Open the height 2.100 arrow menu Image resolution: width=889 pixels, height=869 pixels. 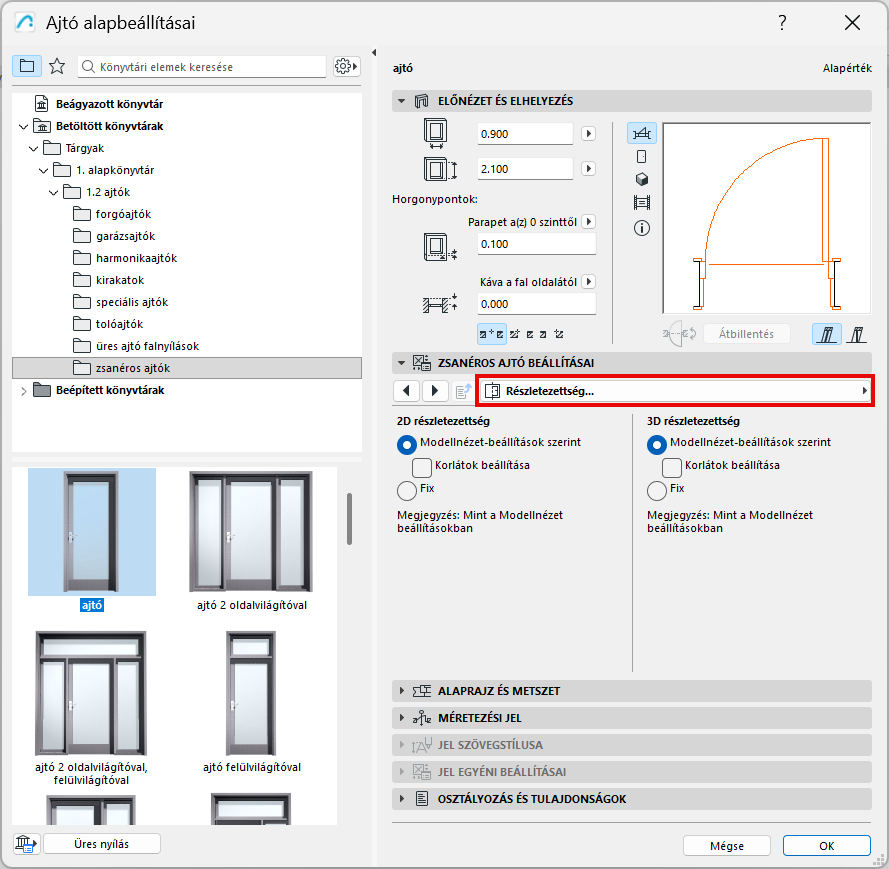589,169
